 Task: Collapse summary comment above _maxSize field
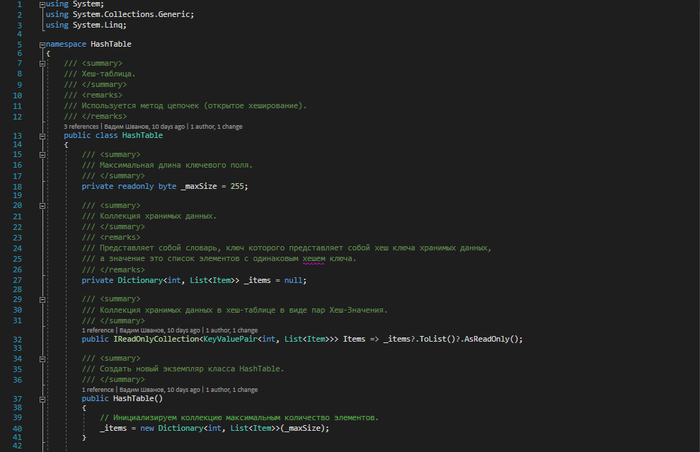[41, 155]
